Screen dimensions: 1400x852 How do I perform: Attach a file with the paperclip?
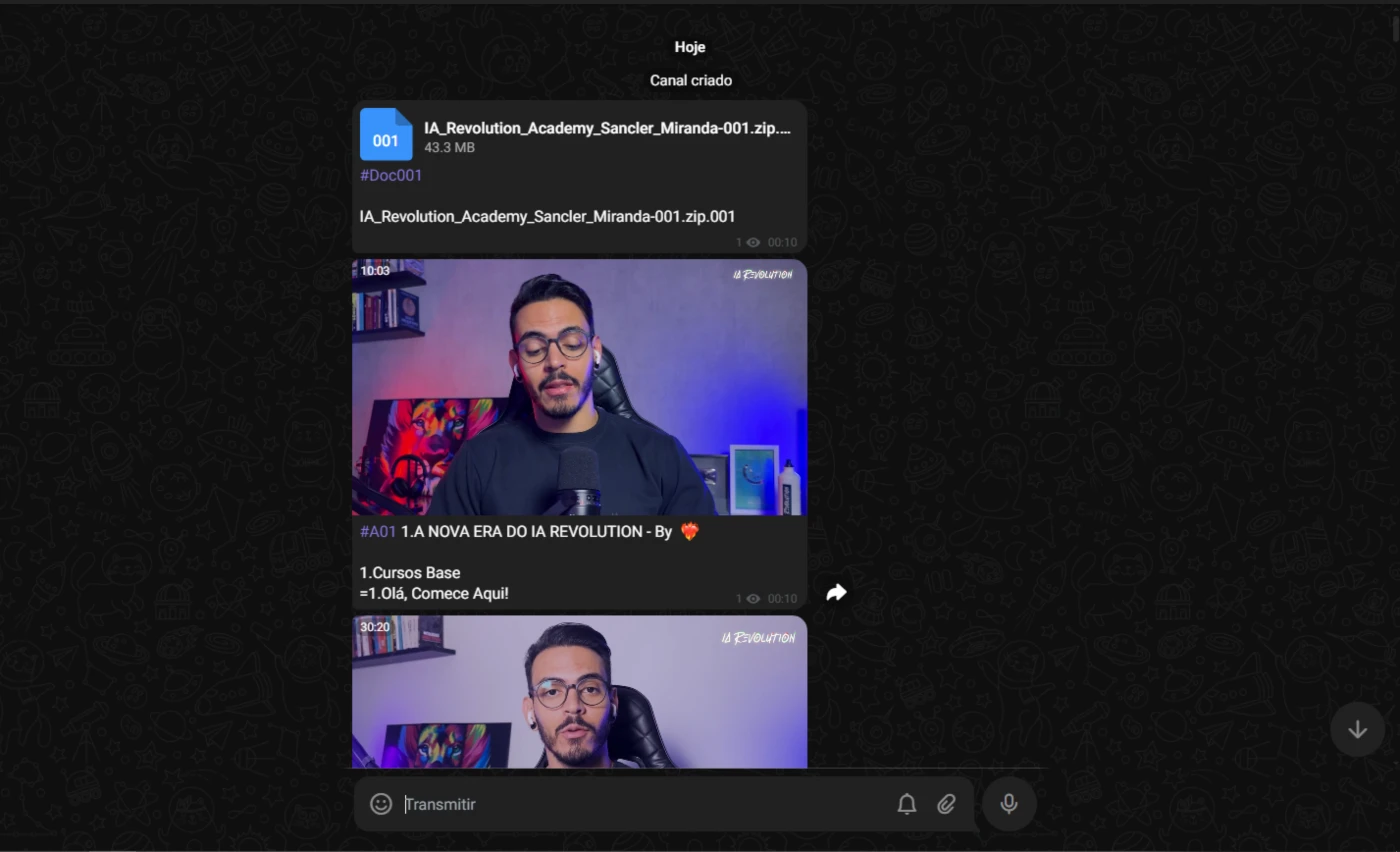946,804
